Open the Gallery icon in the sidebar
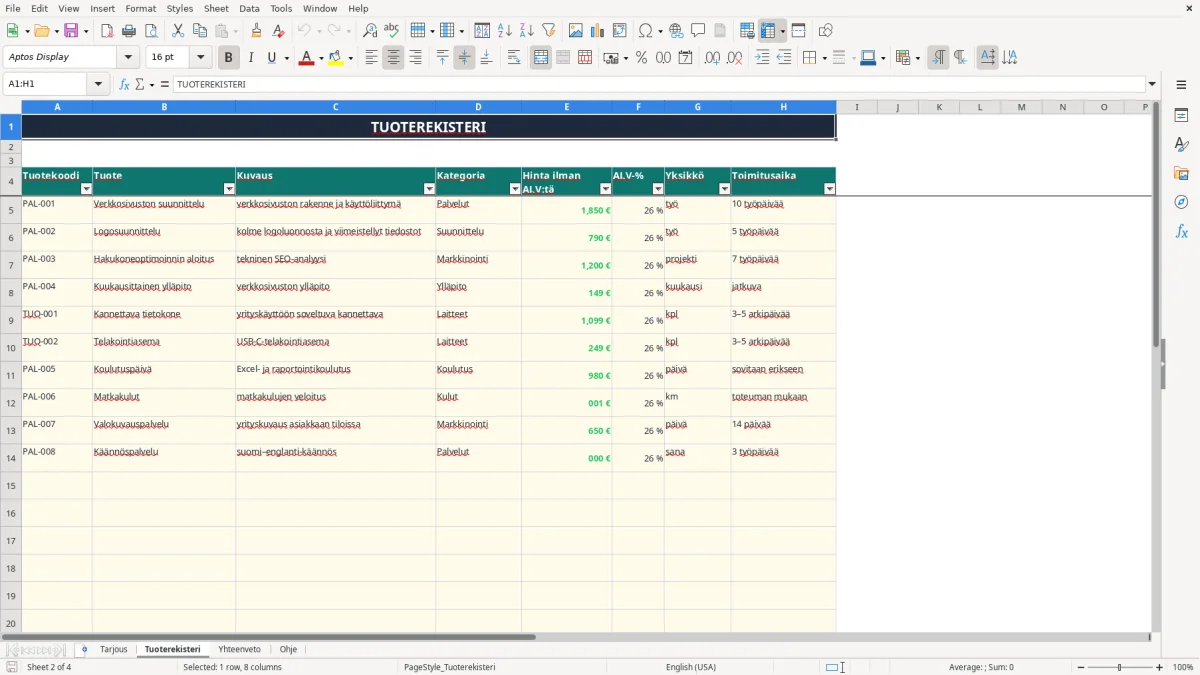This screenshot has height=675, width=1200. pos(1181,173)
